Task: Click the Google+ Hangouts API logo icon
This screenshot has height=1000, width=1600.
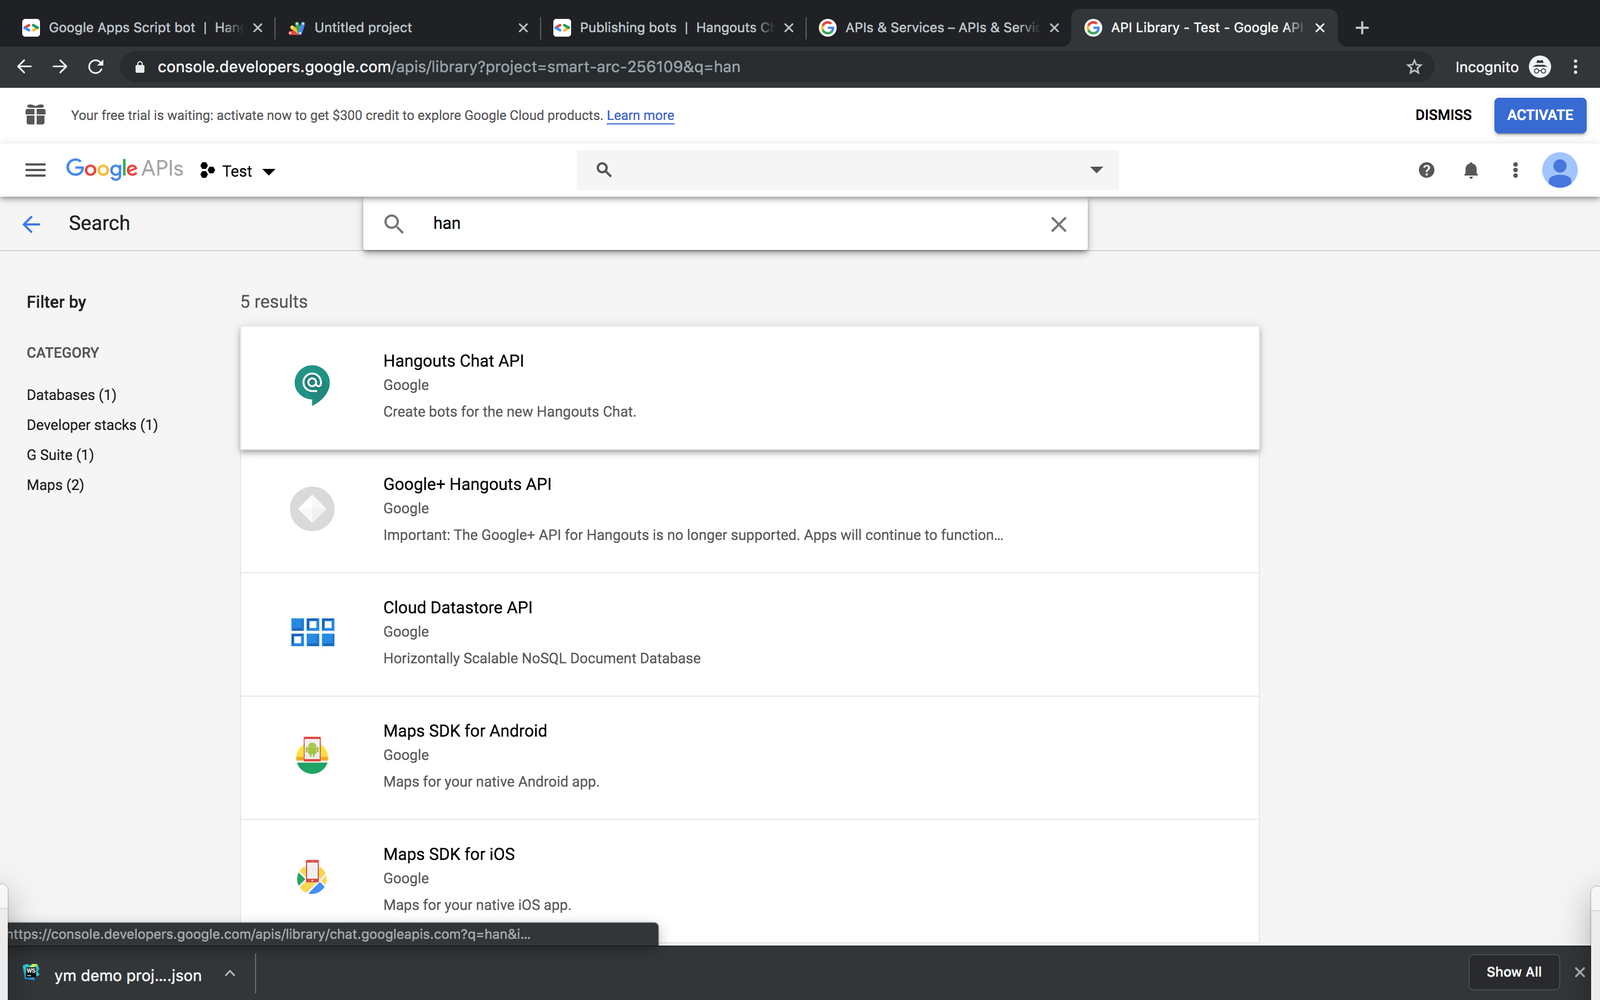Action: [312, 509]
